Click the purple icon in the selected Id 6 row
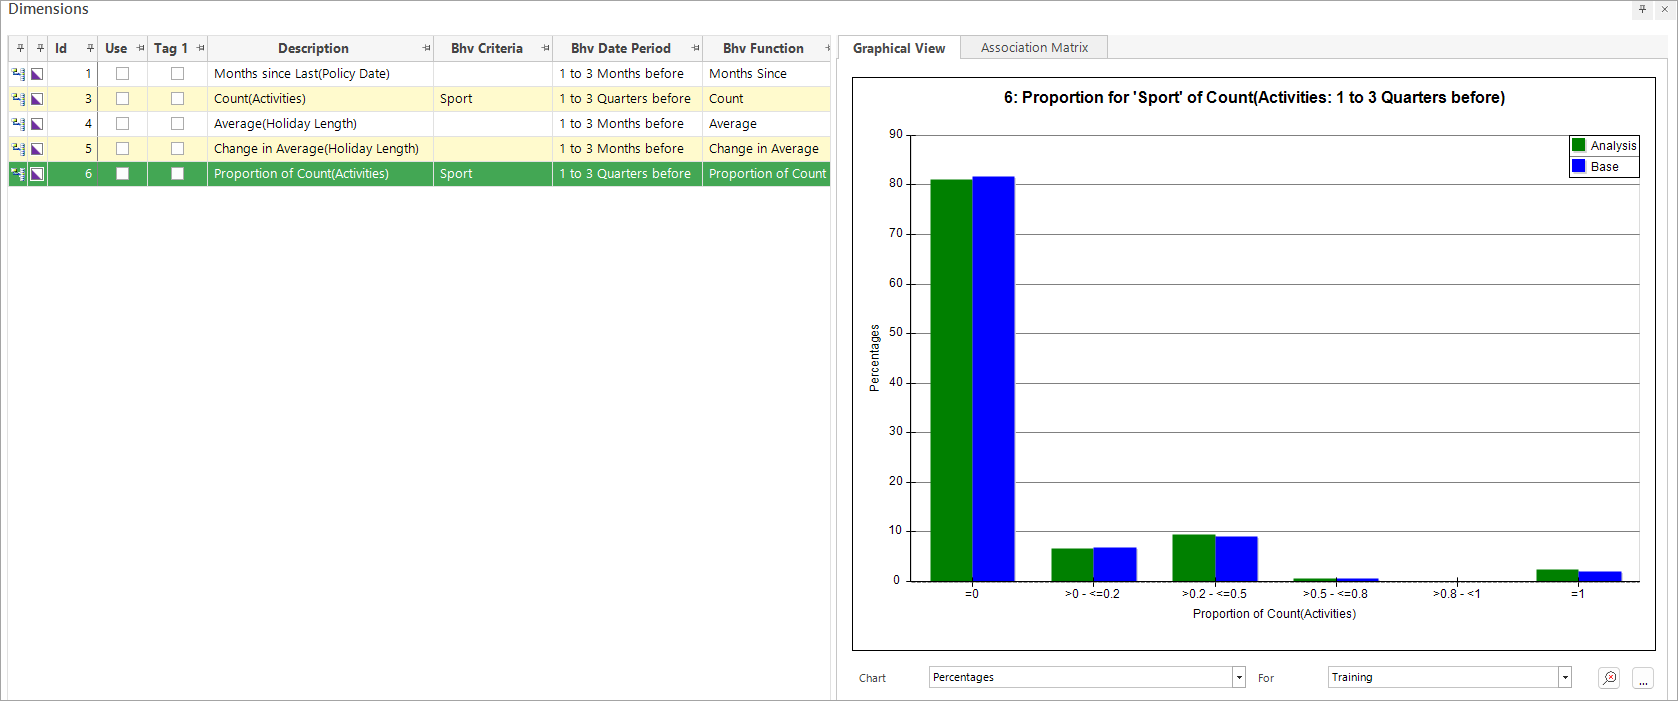Screen dimensions: 1678x701 (x=37, y=174)
